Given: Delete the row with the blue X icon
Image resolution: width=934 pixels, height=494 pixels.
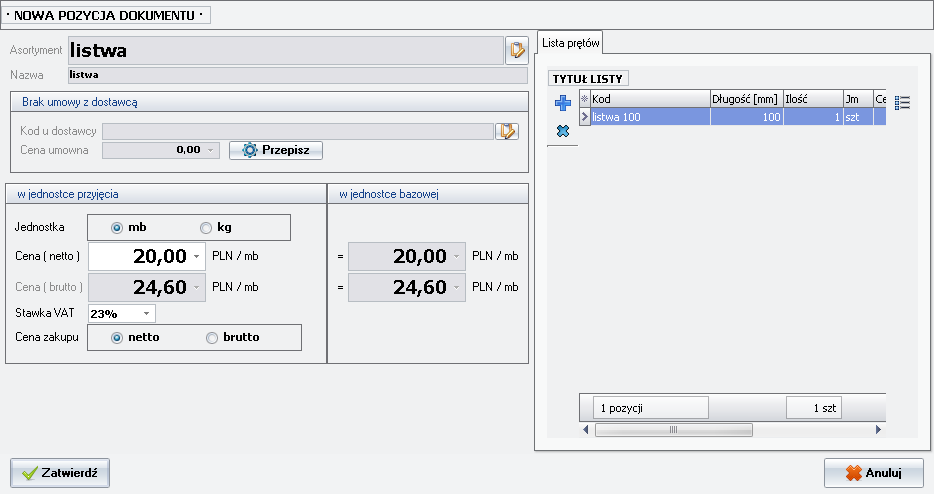Looking at the screenshot, I should tap(563, 131).
